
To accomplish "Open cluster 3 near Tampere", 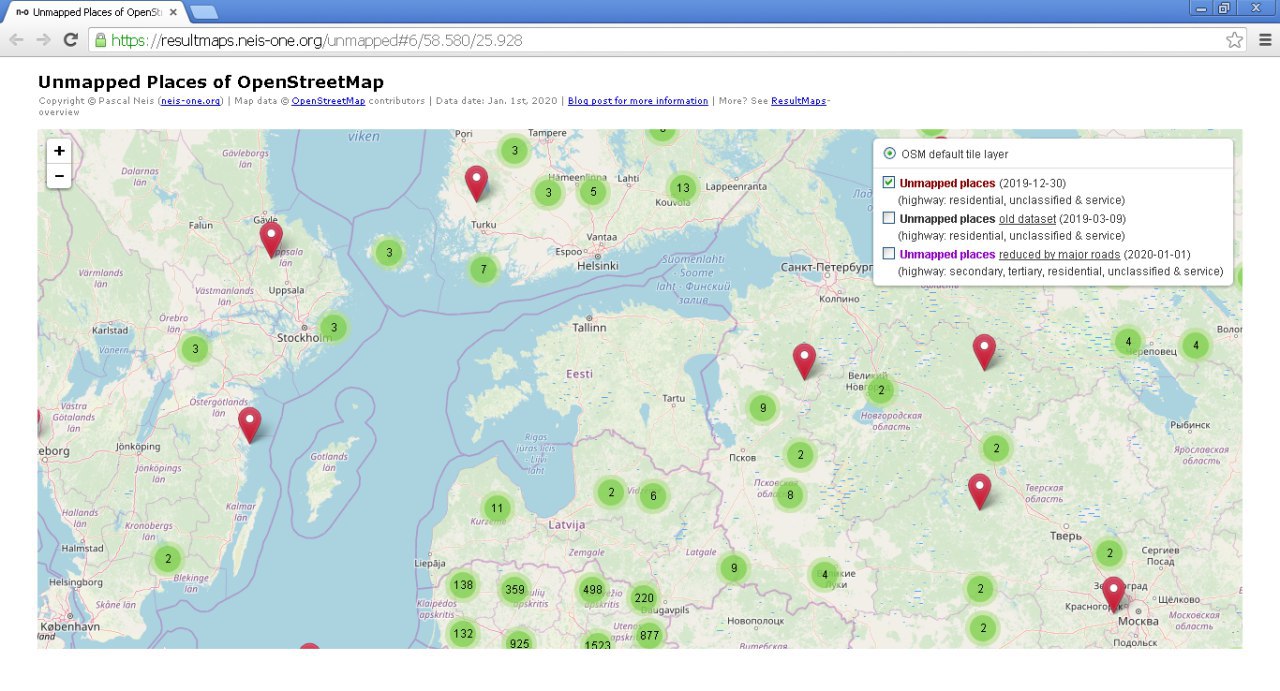I will click(x=513, y=151).
